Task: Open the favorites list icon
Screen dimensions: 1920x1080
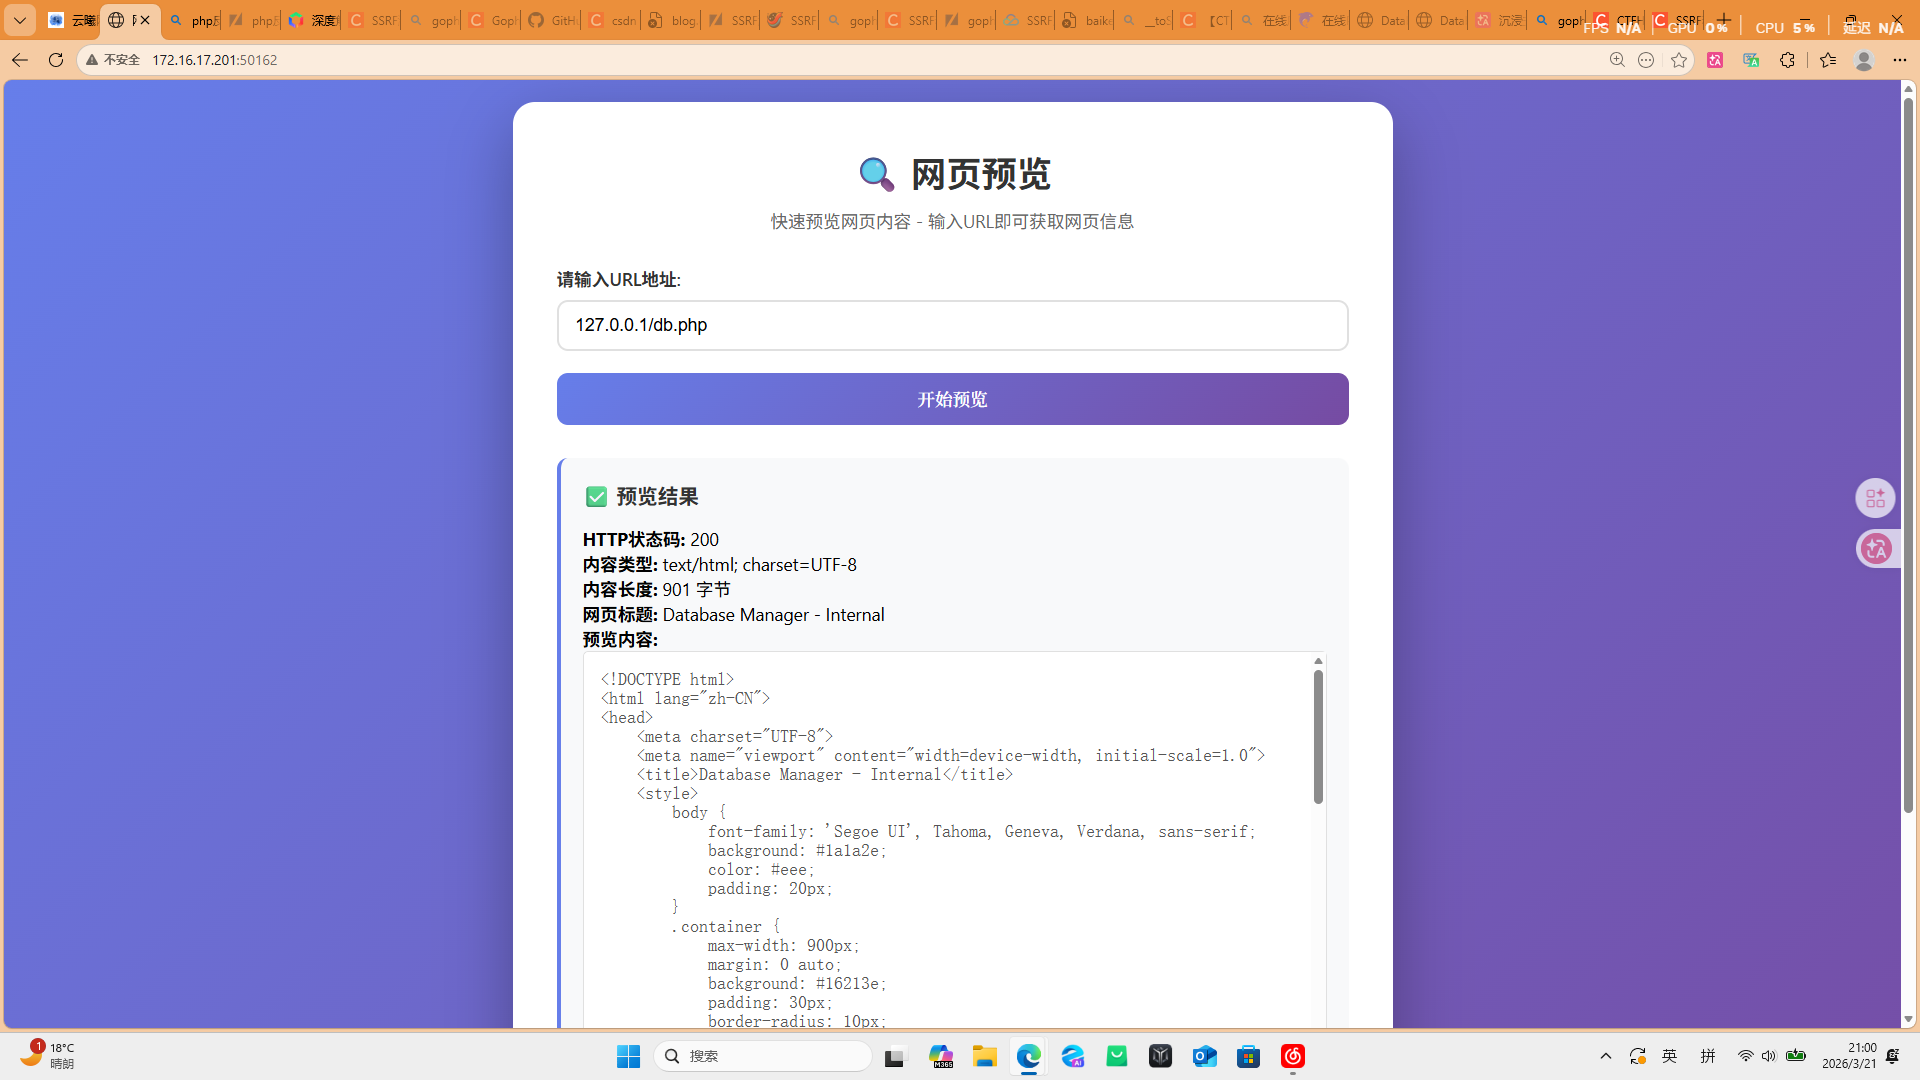Action: [x=1828, y=60]
